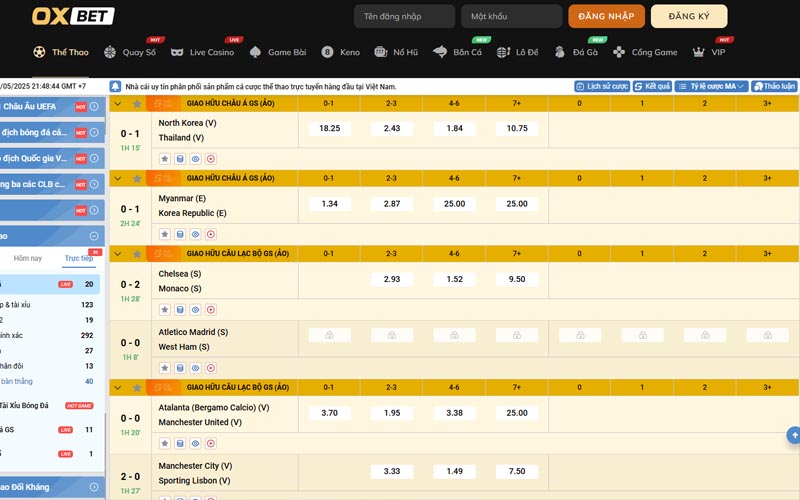The height and width of the screenshot is (500, 800).
Task: Click the ĐĂNG NHẬP login button
Action: (607, 16)
